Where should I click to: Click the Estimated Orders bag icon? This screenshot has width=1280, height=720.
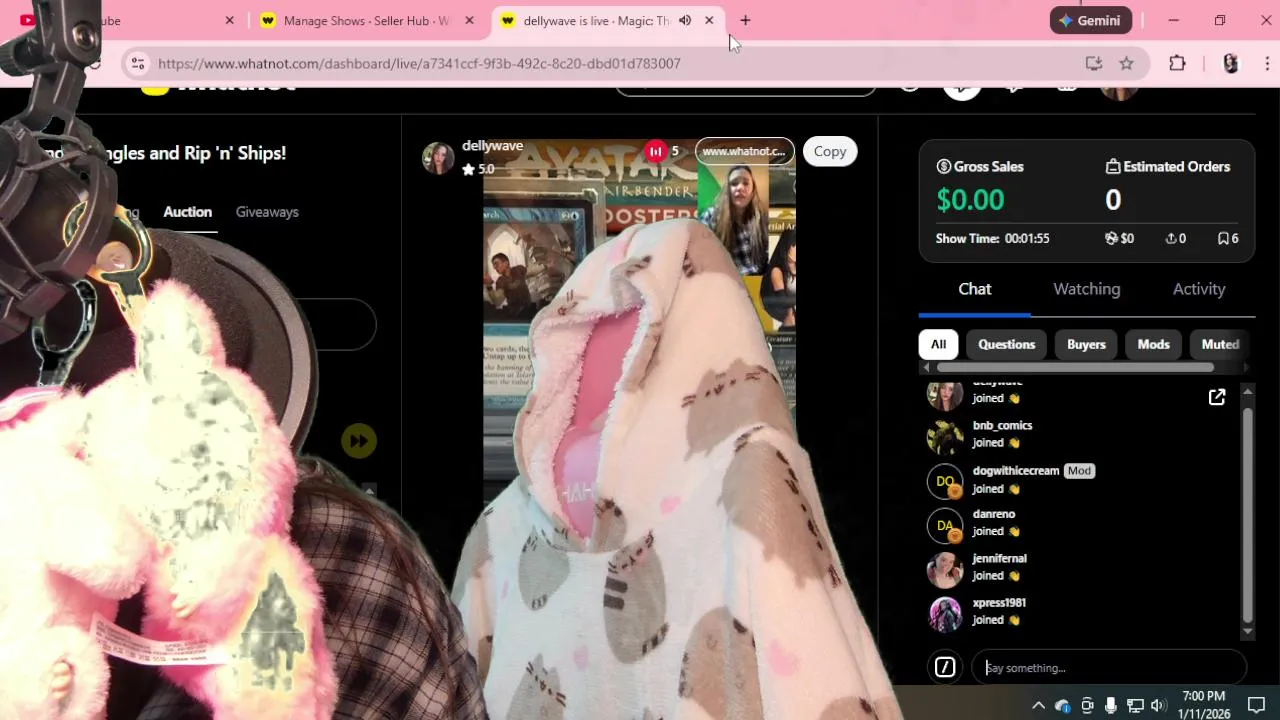(1112, 166)
